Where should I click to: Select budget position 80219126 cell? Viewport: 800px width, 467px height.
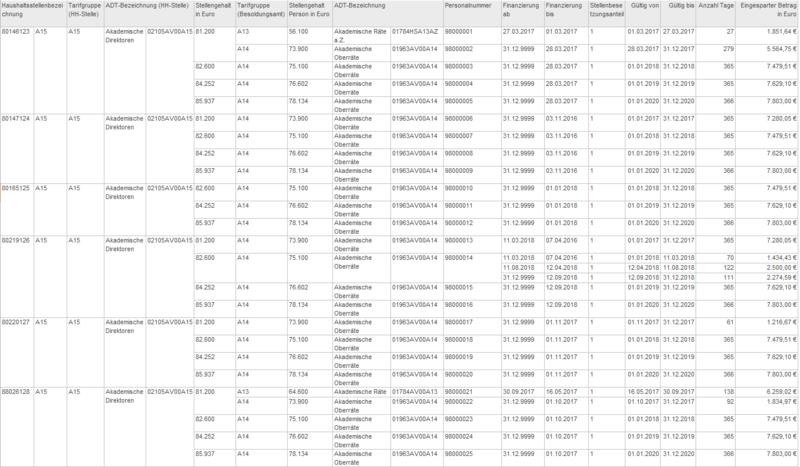[16, 240]
